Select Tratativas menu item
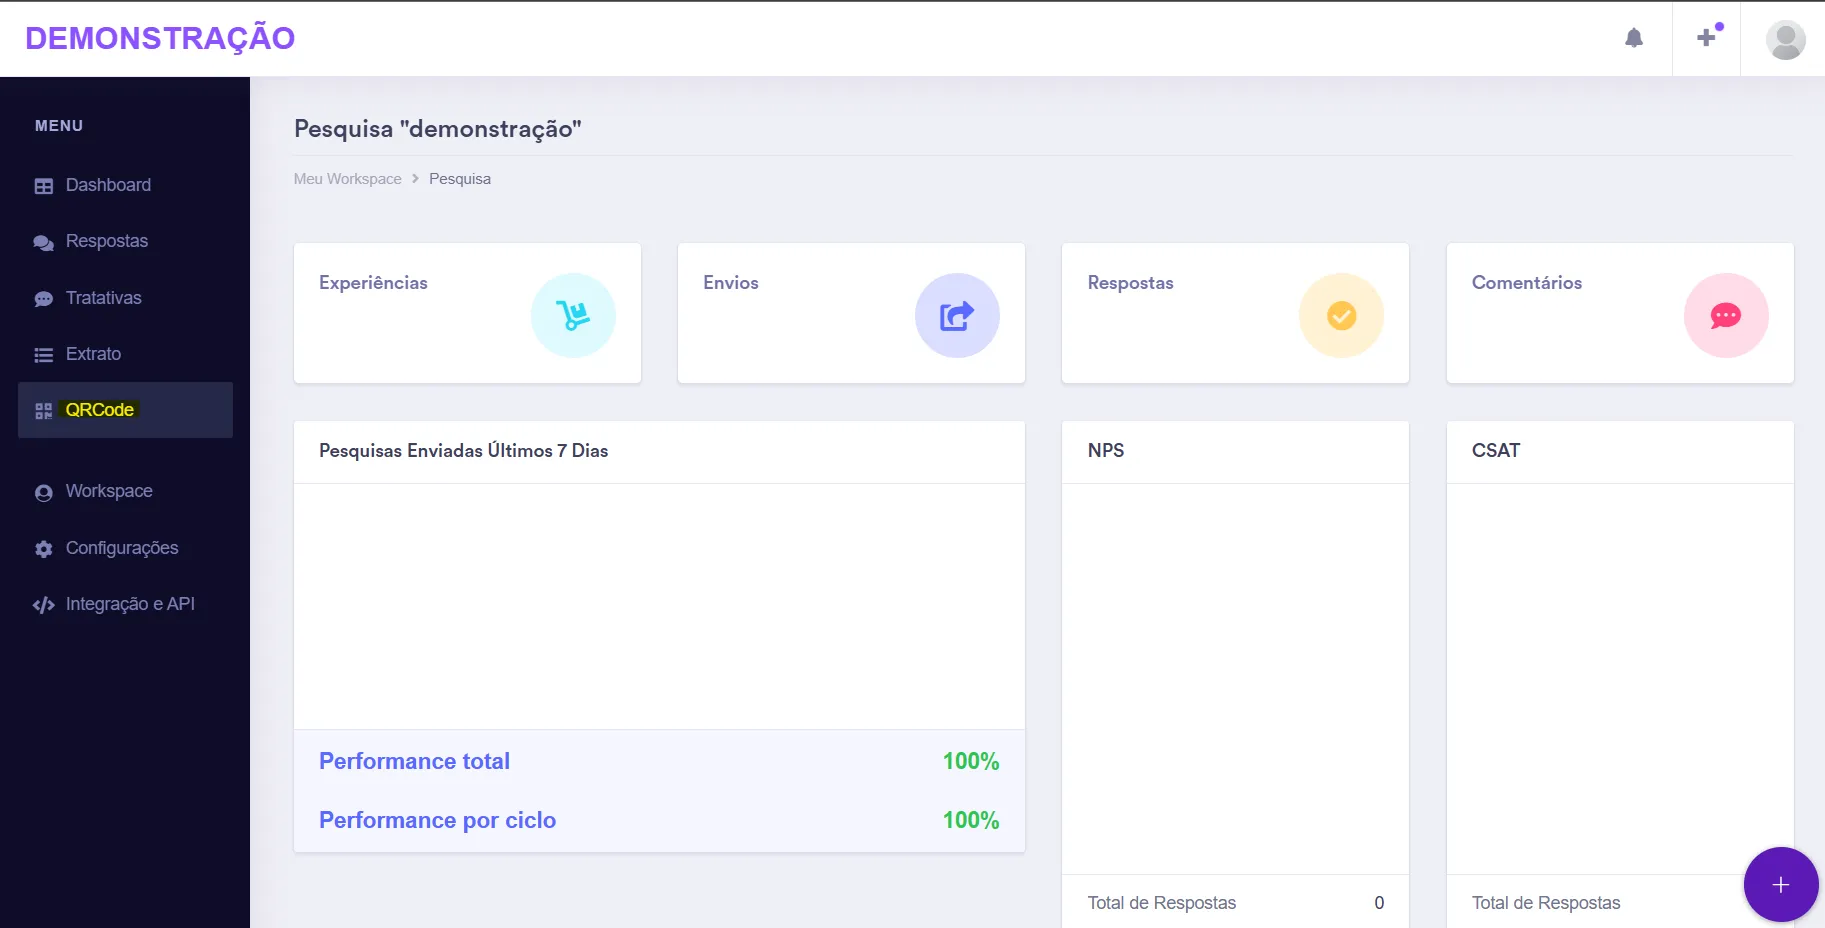 coord(104,298)
